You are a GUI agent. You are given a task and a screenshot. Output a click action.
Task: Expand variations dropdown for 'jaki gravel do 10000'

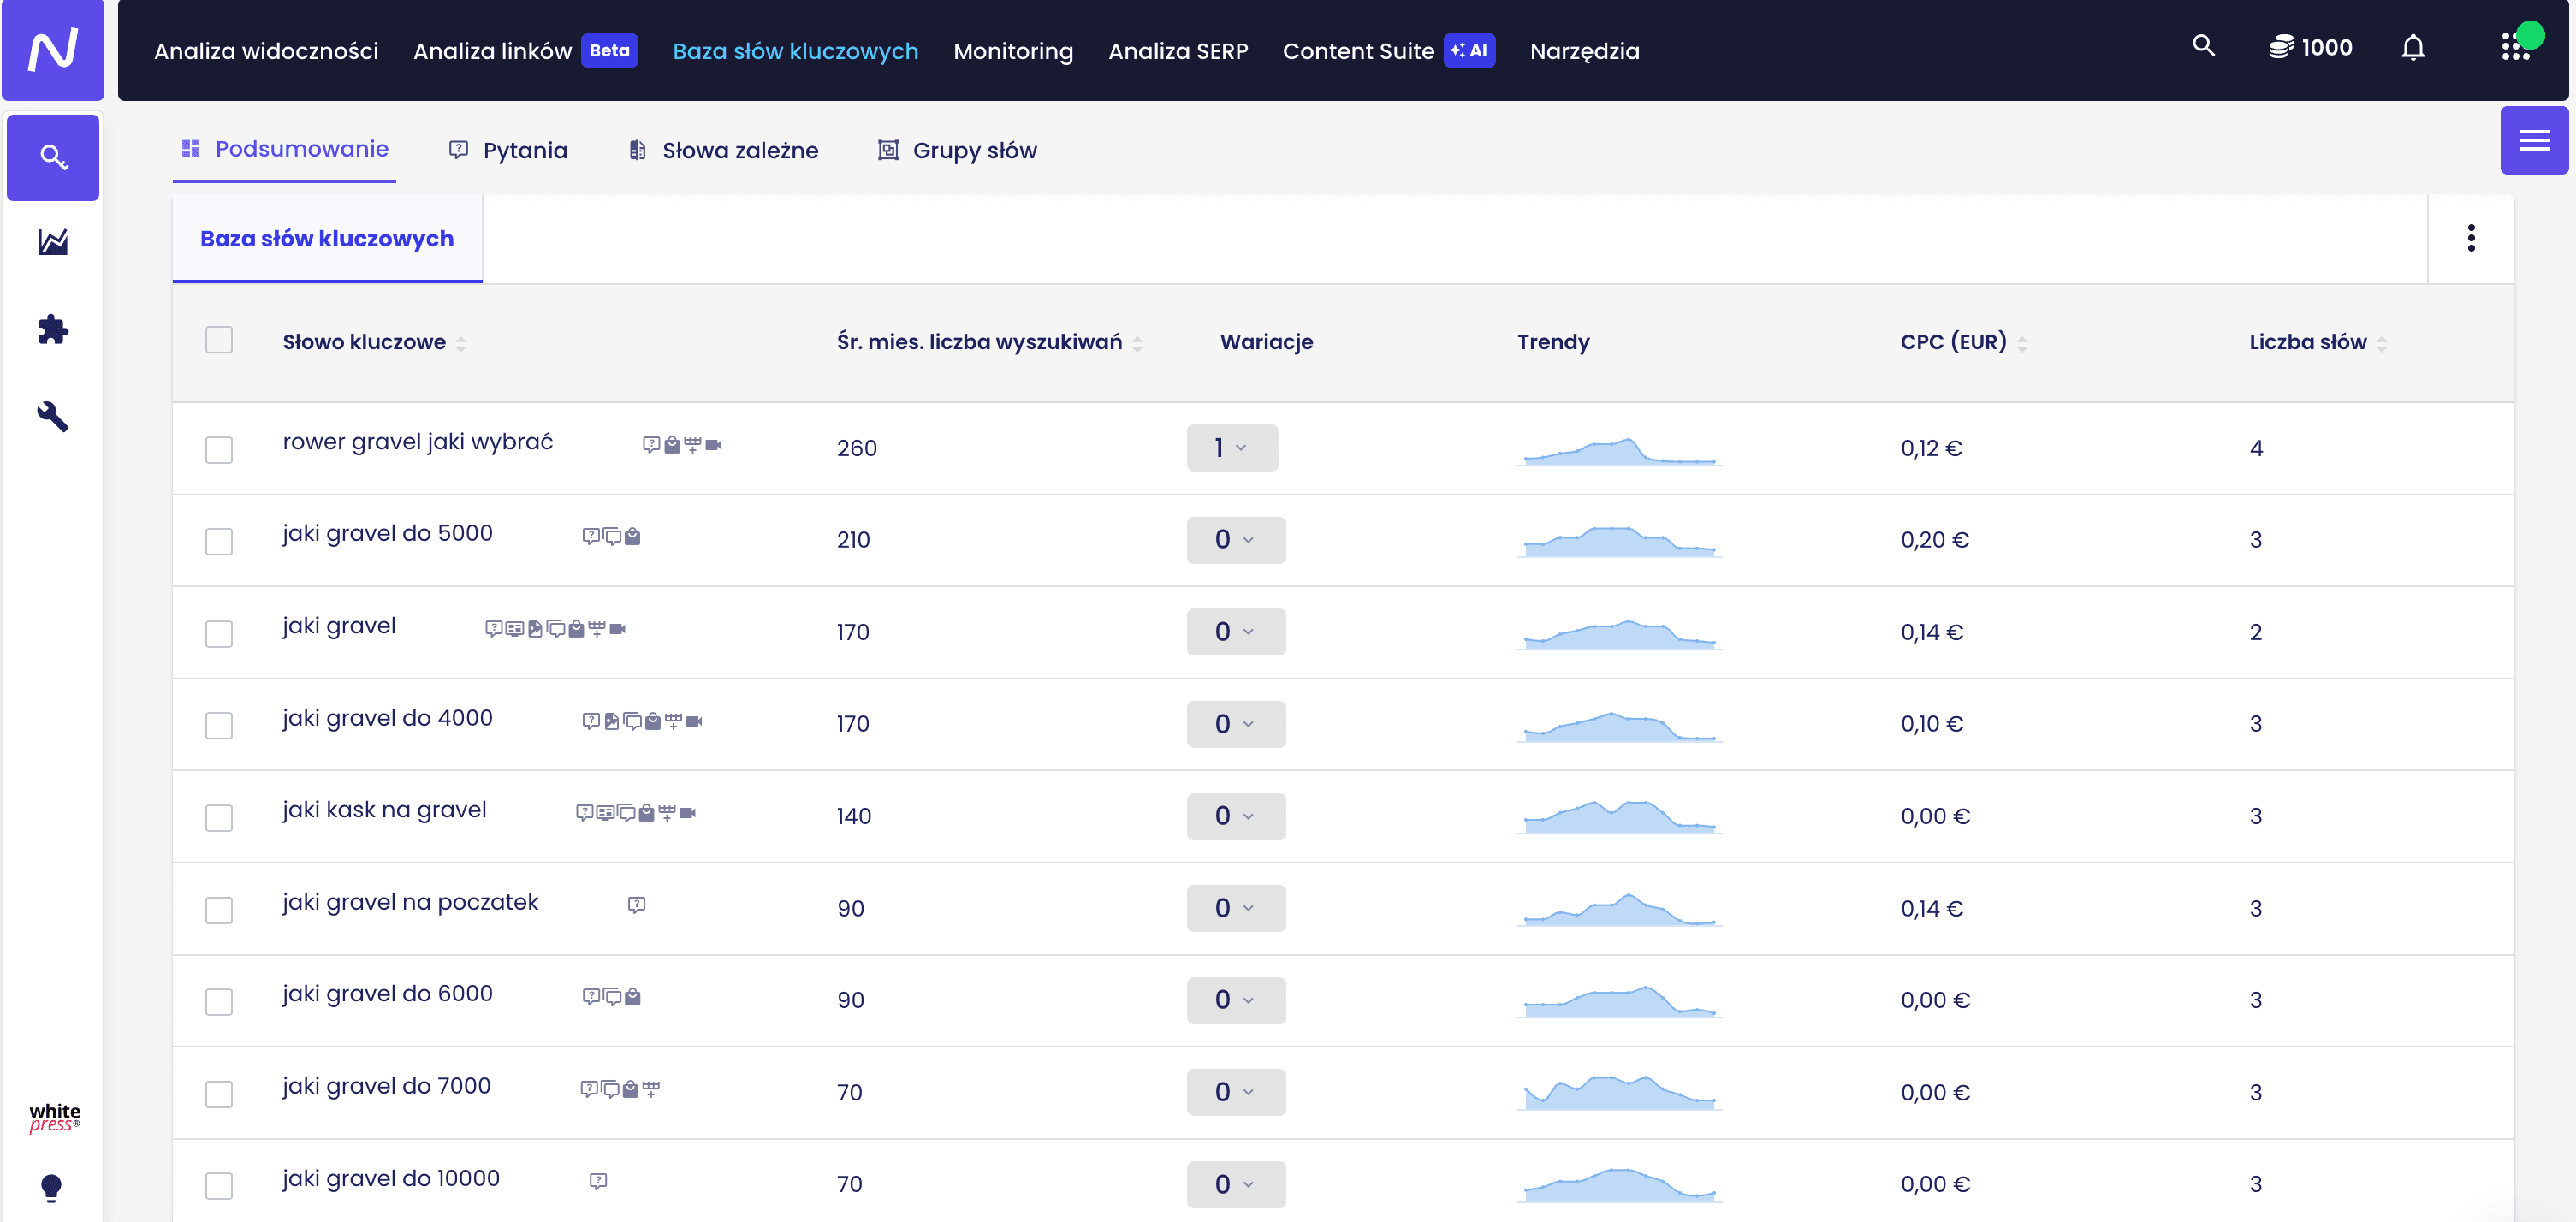click(x=1236, y=1184)
